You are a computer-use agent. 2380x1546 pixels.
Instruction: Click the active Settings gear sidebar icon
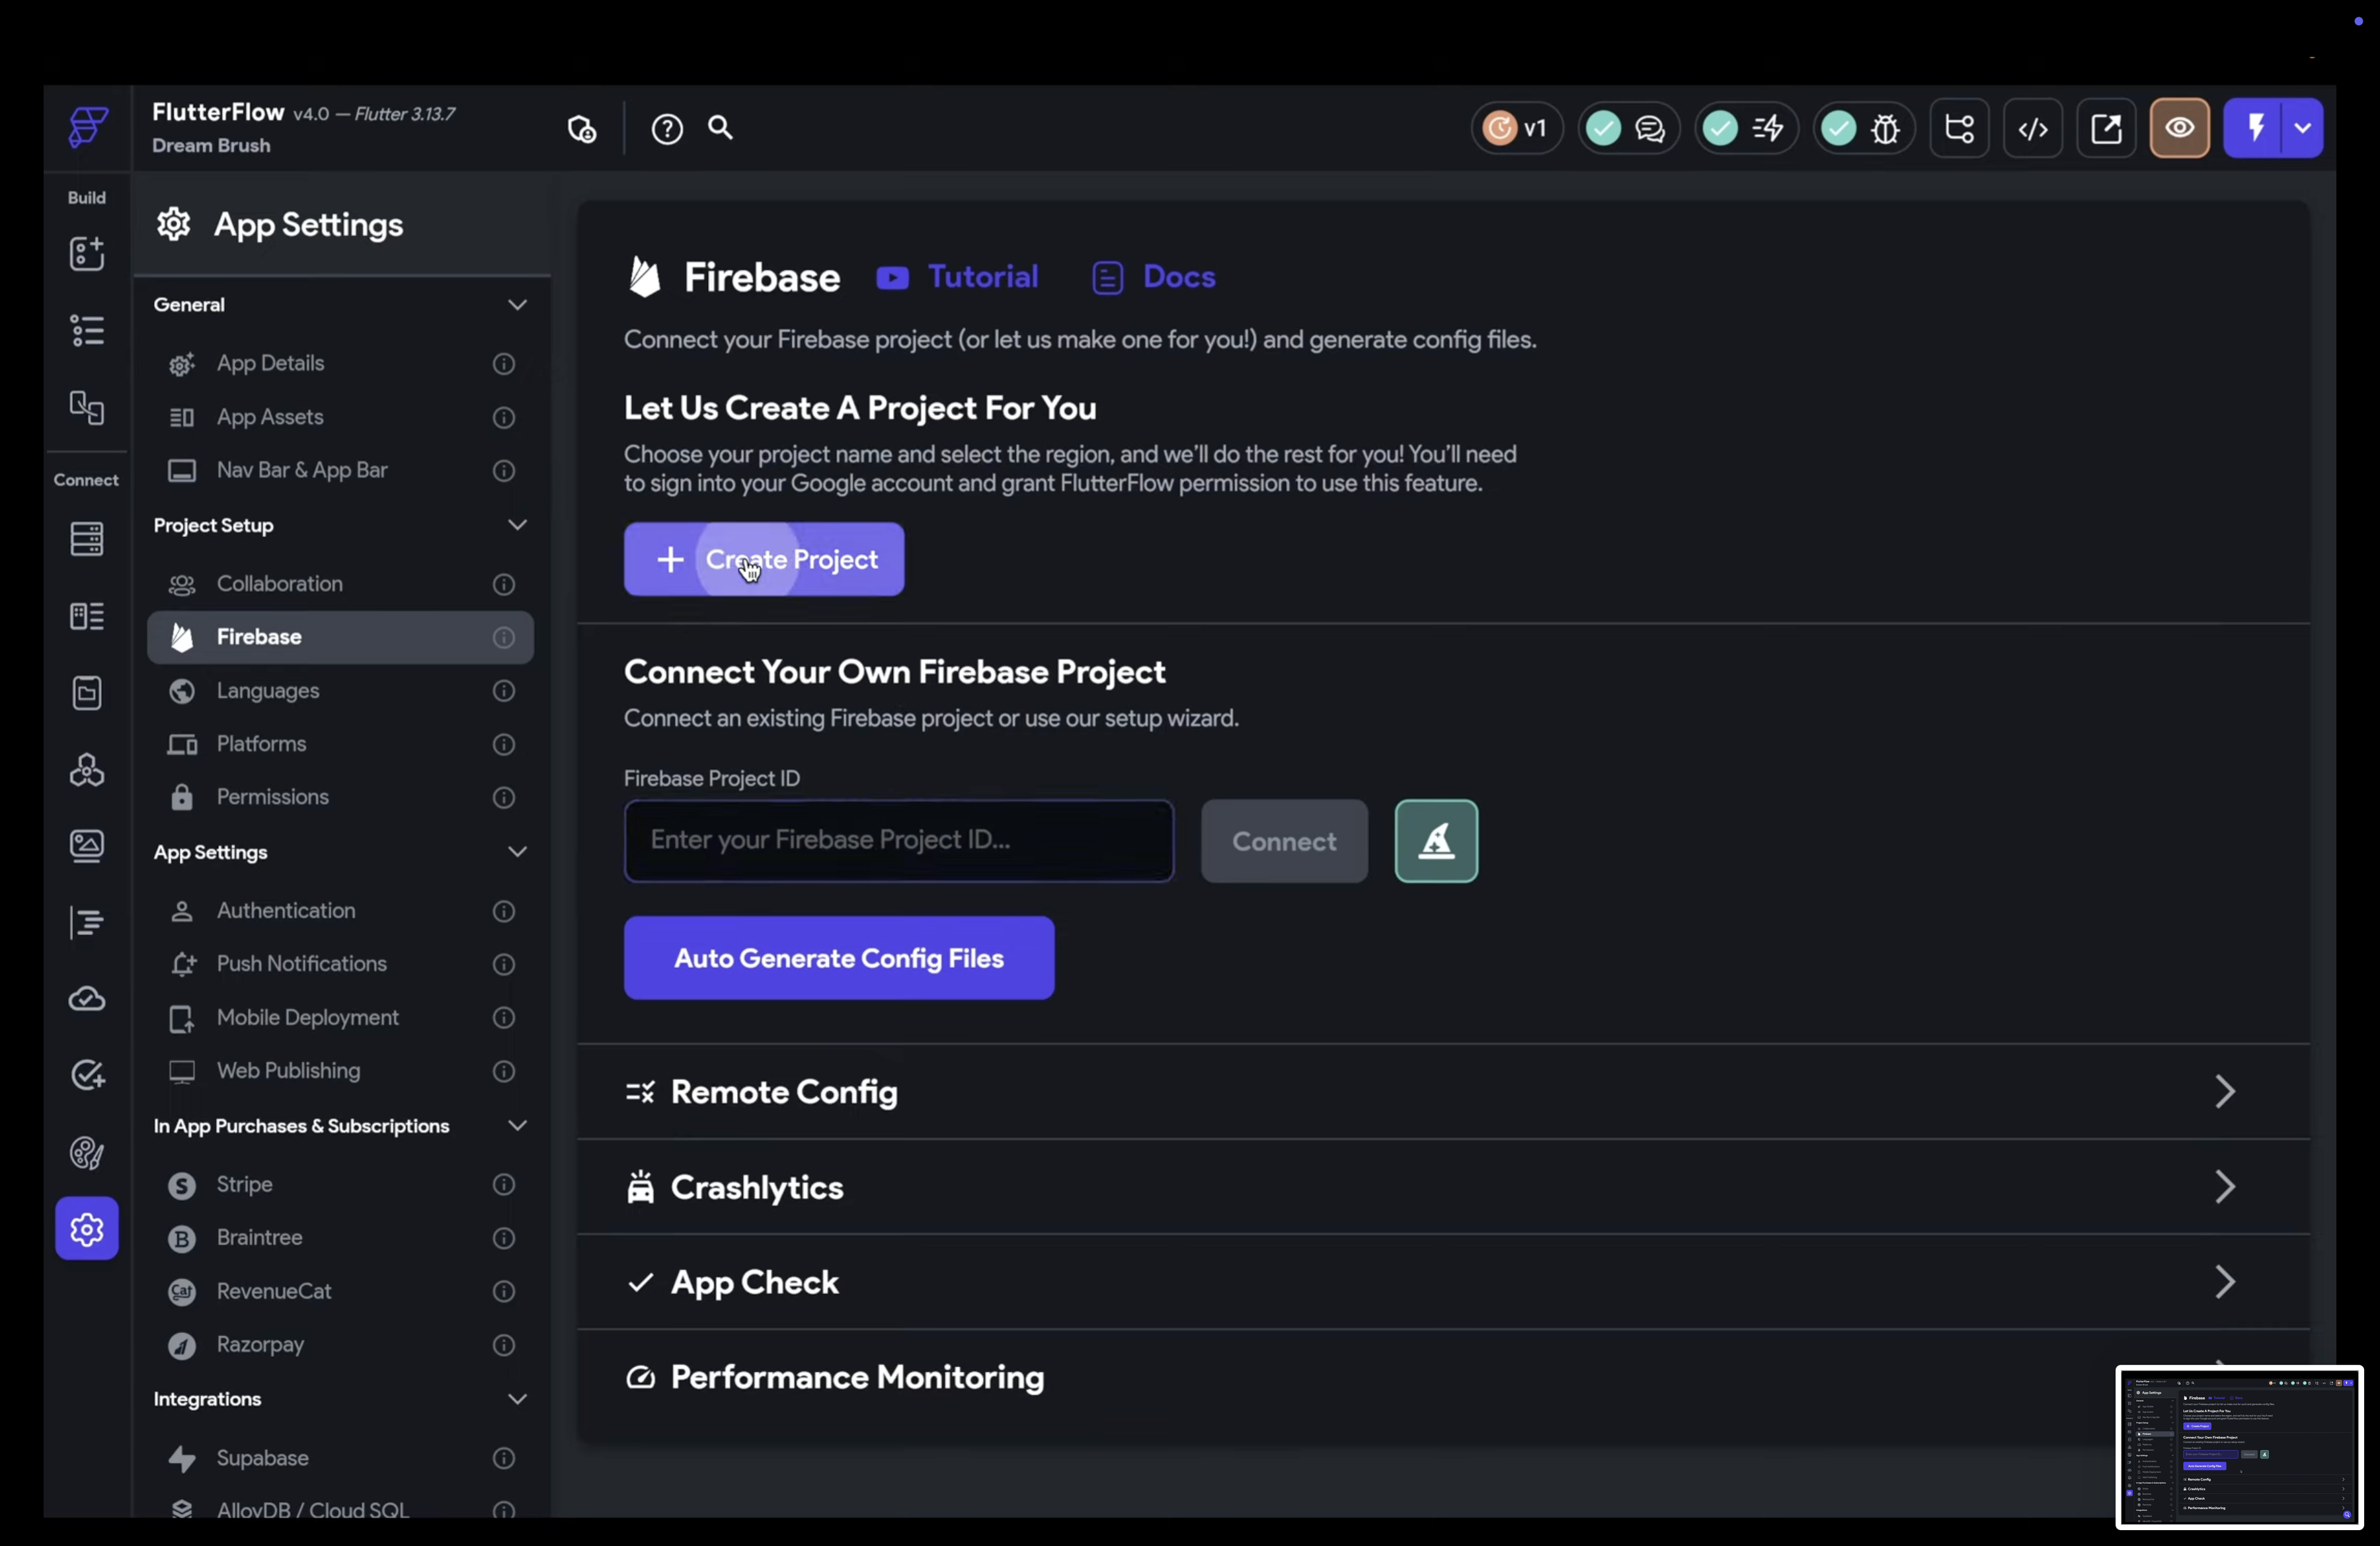[x=87, y=1229]
